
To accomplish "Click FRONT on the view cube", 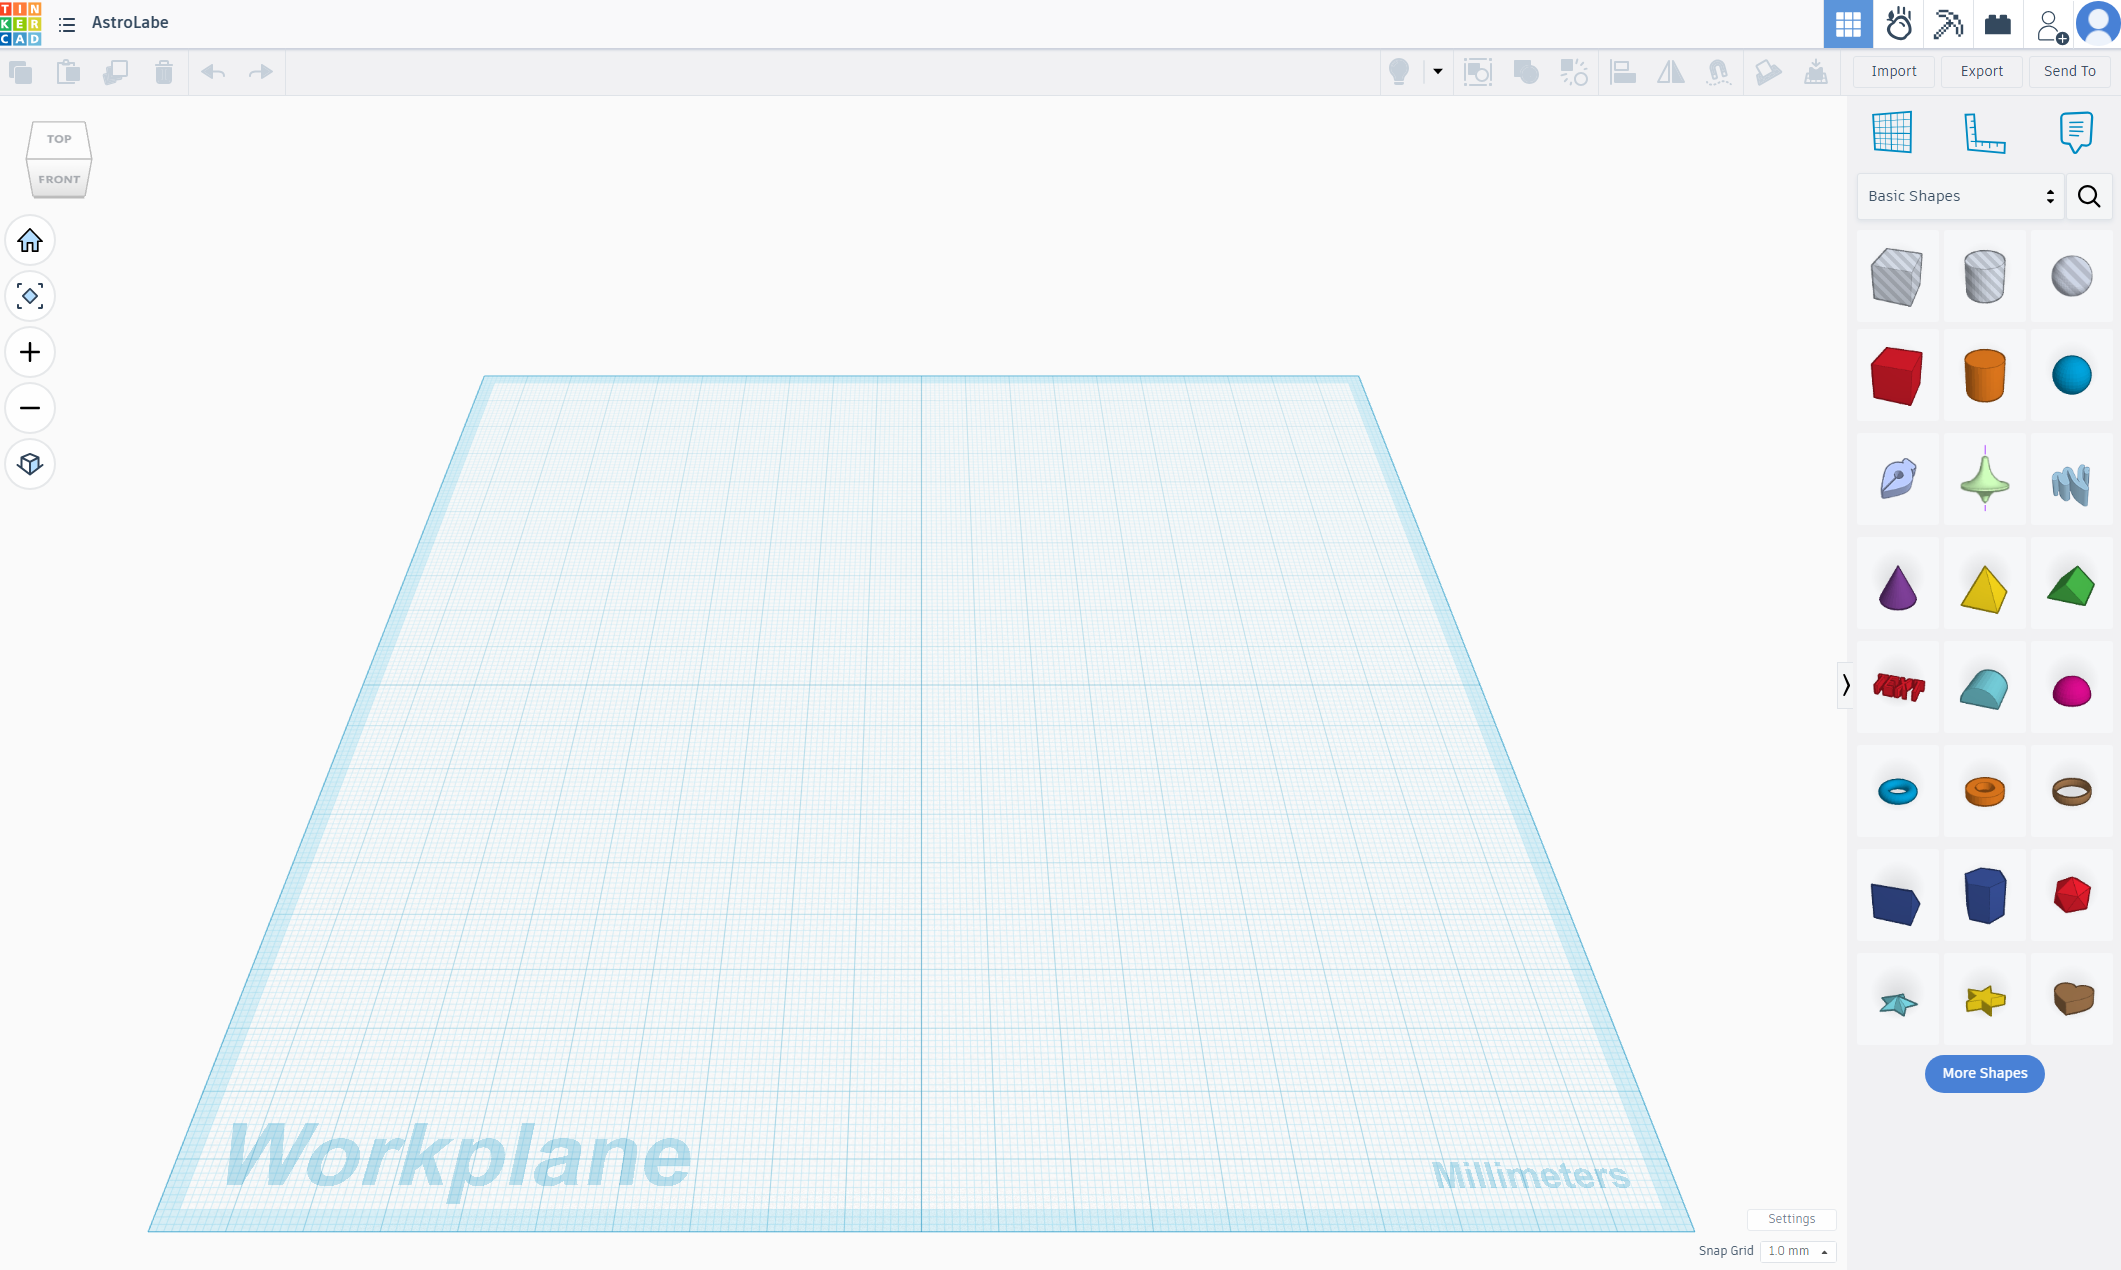I will tap(59, 180).
